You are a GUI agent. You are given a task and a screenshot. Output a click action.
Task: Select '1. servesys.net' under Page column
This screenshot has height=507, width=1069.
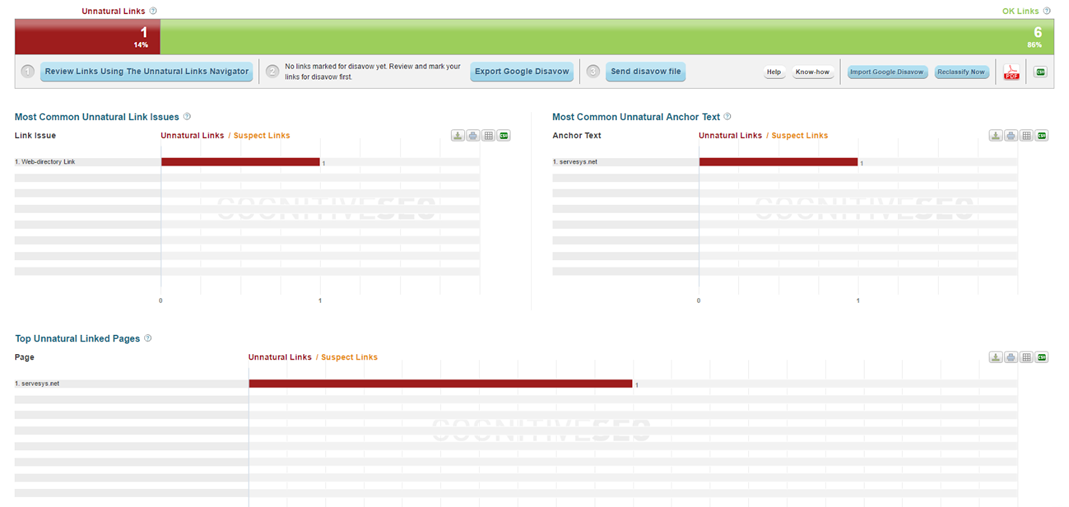pyautogui.click(x=37, y=384)
